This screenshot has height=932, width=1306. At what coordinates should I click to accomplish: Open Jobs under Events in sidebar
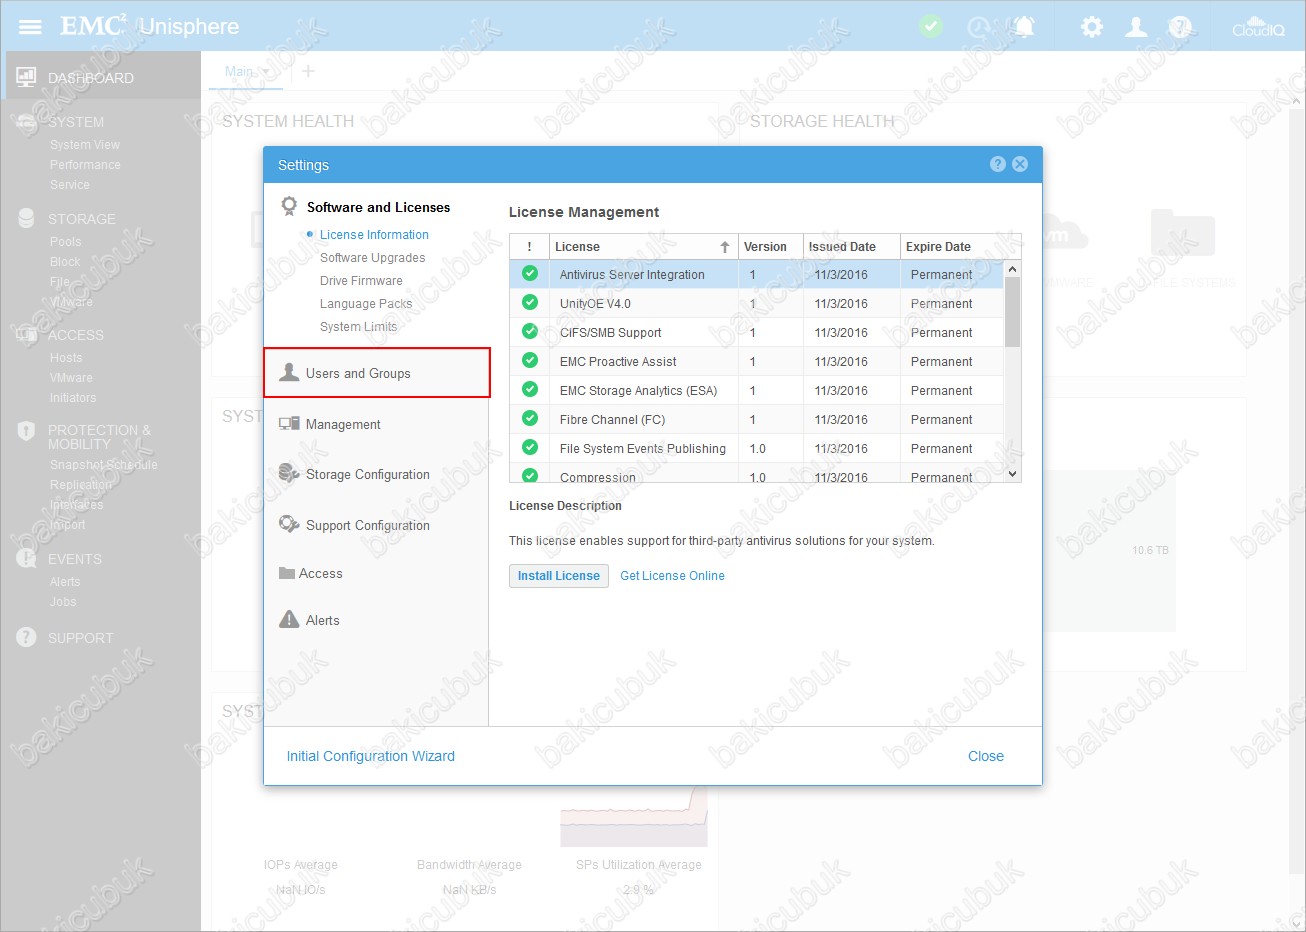click(63, 602)
